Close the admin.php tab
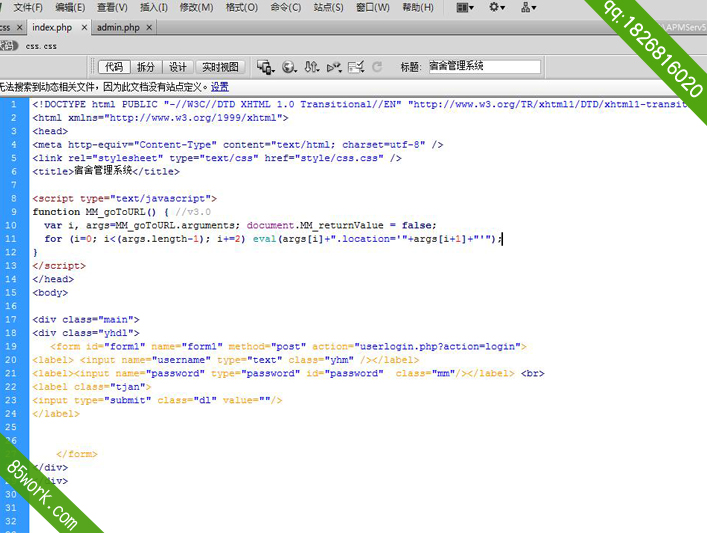The height and width of the screenshot is (533, 707). [149, 28]
